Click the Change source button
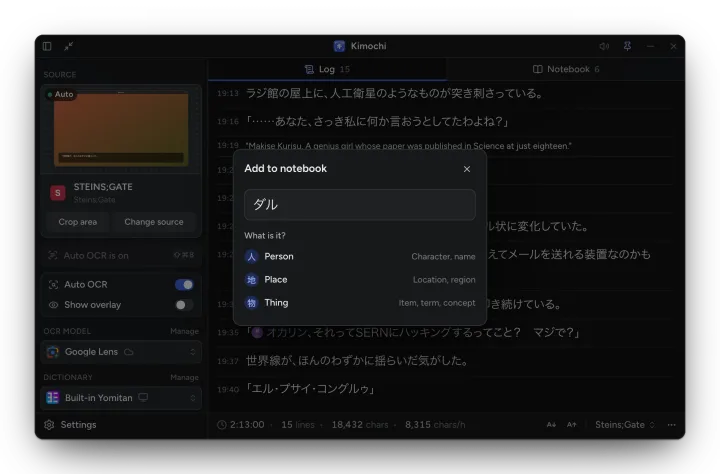The image size is (720, 474). 154,222
